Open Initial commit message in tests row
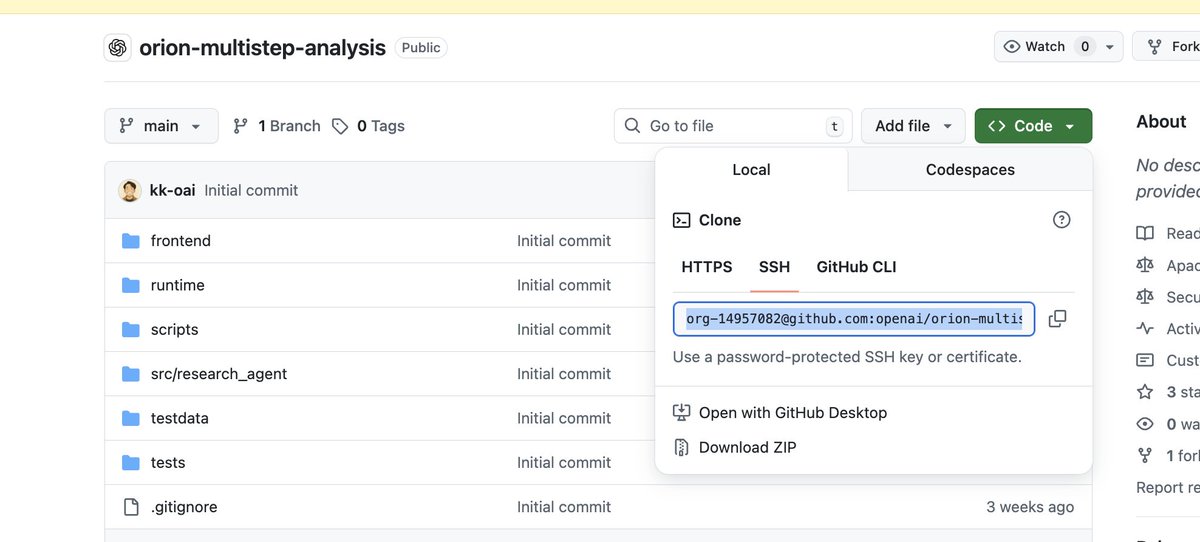The image size is (1200, 542). (564, 462)
